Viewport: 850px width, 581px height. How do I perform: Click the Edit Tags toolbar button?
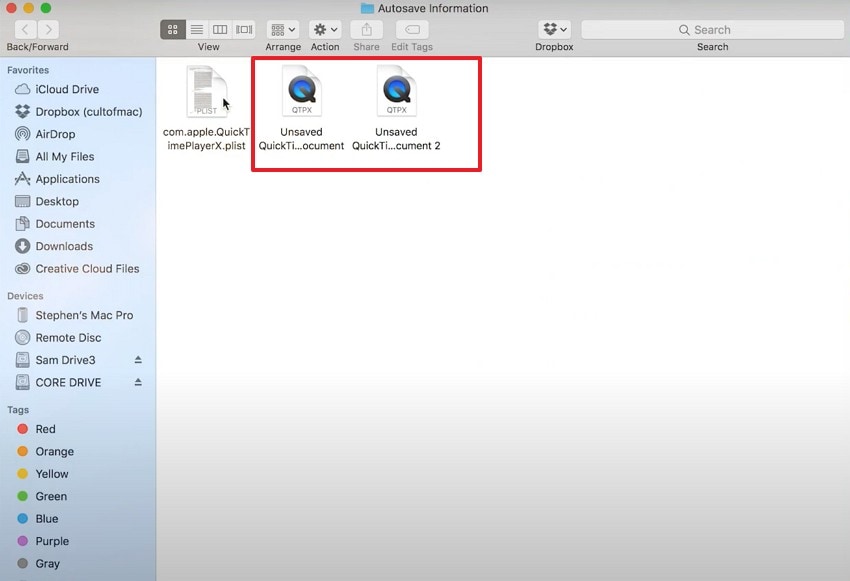point(412,29)
